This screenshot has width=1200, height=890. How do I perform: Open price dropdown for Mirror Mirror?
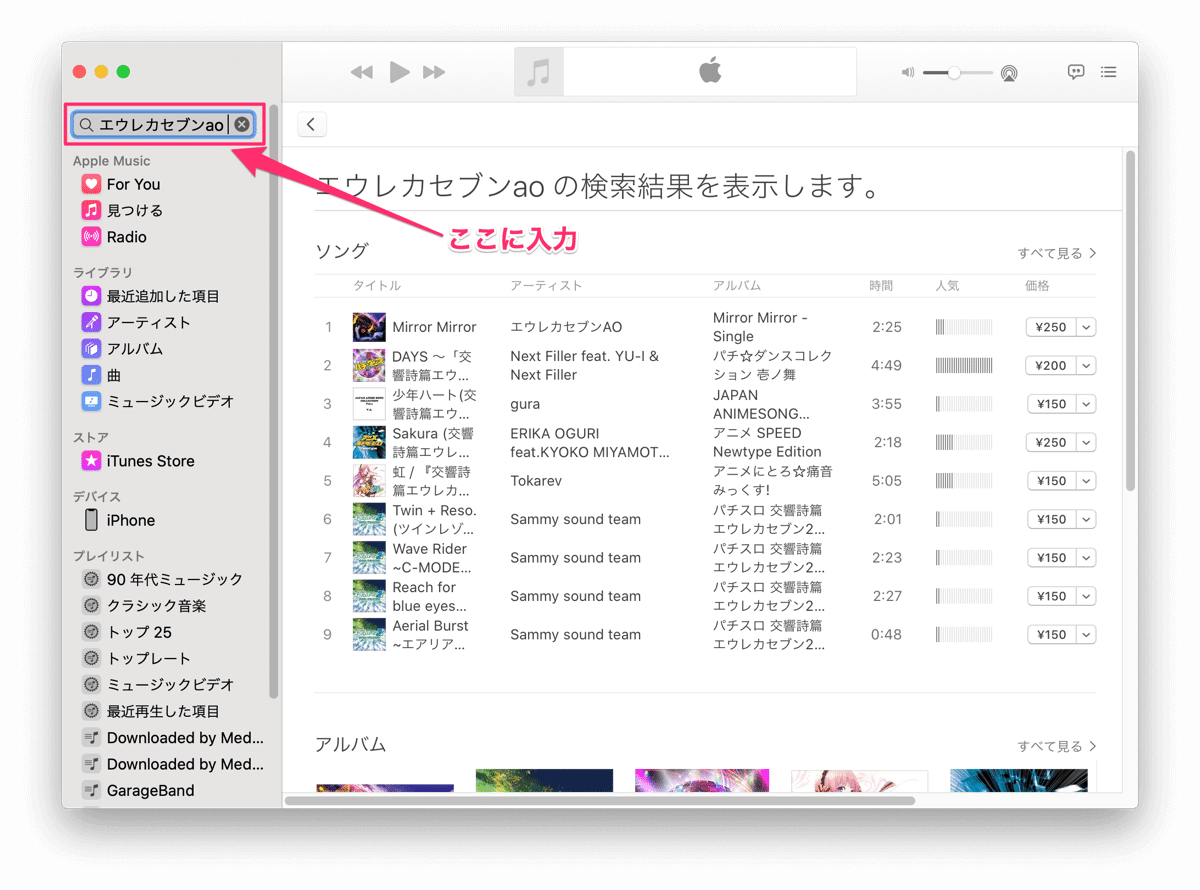pyautogui.click(x=1086, y=327)
